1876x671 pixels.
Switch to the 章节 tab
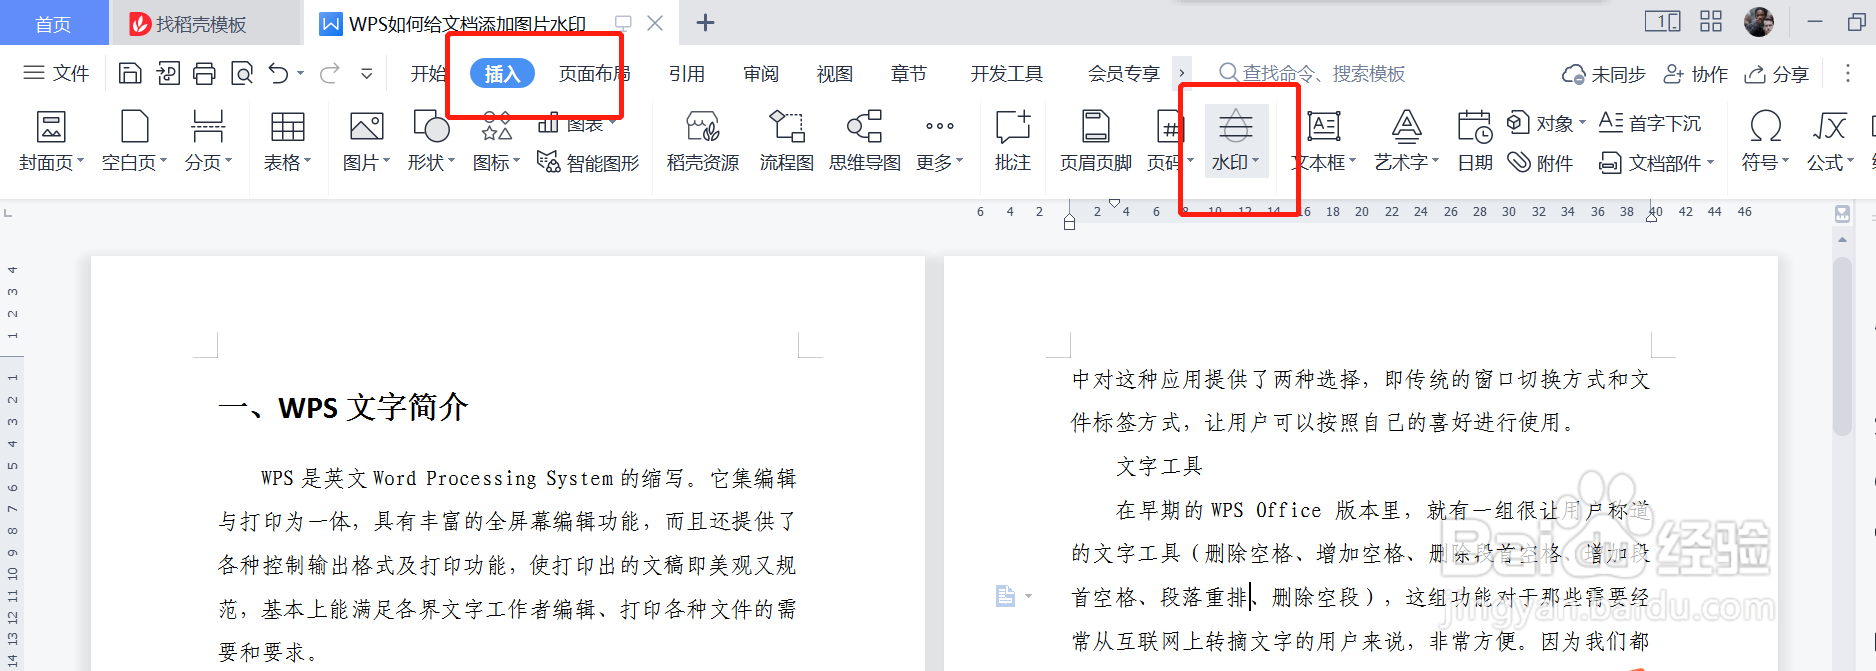click(909, 73)
